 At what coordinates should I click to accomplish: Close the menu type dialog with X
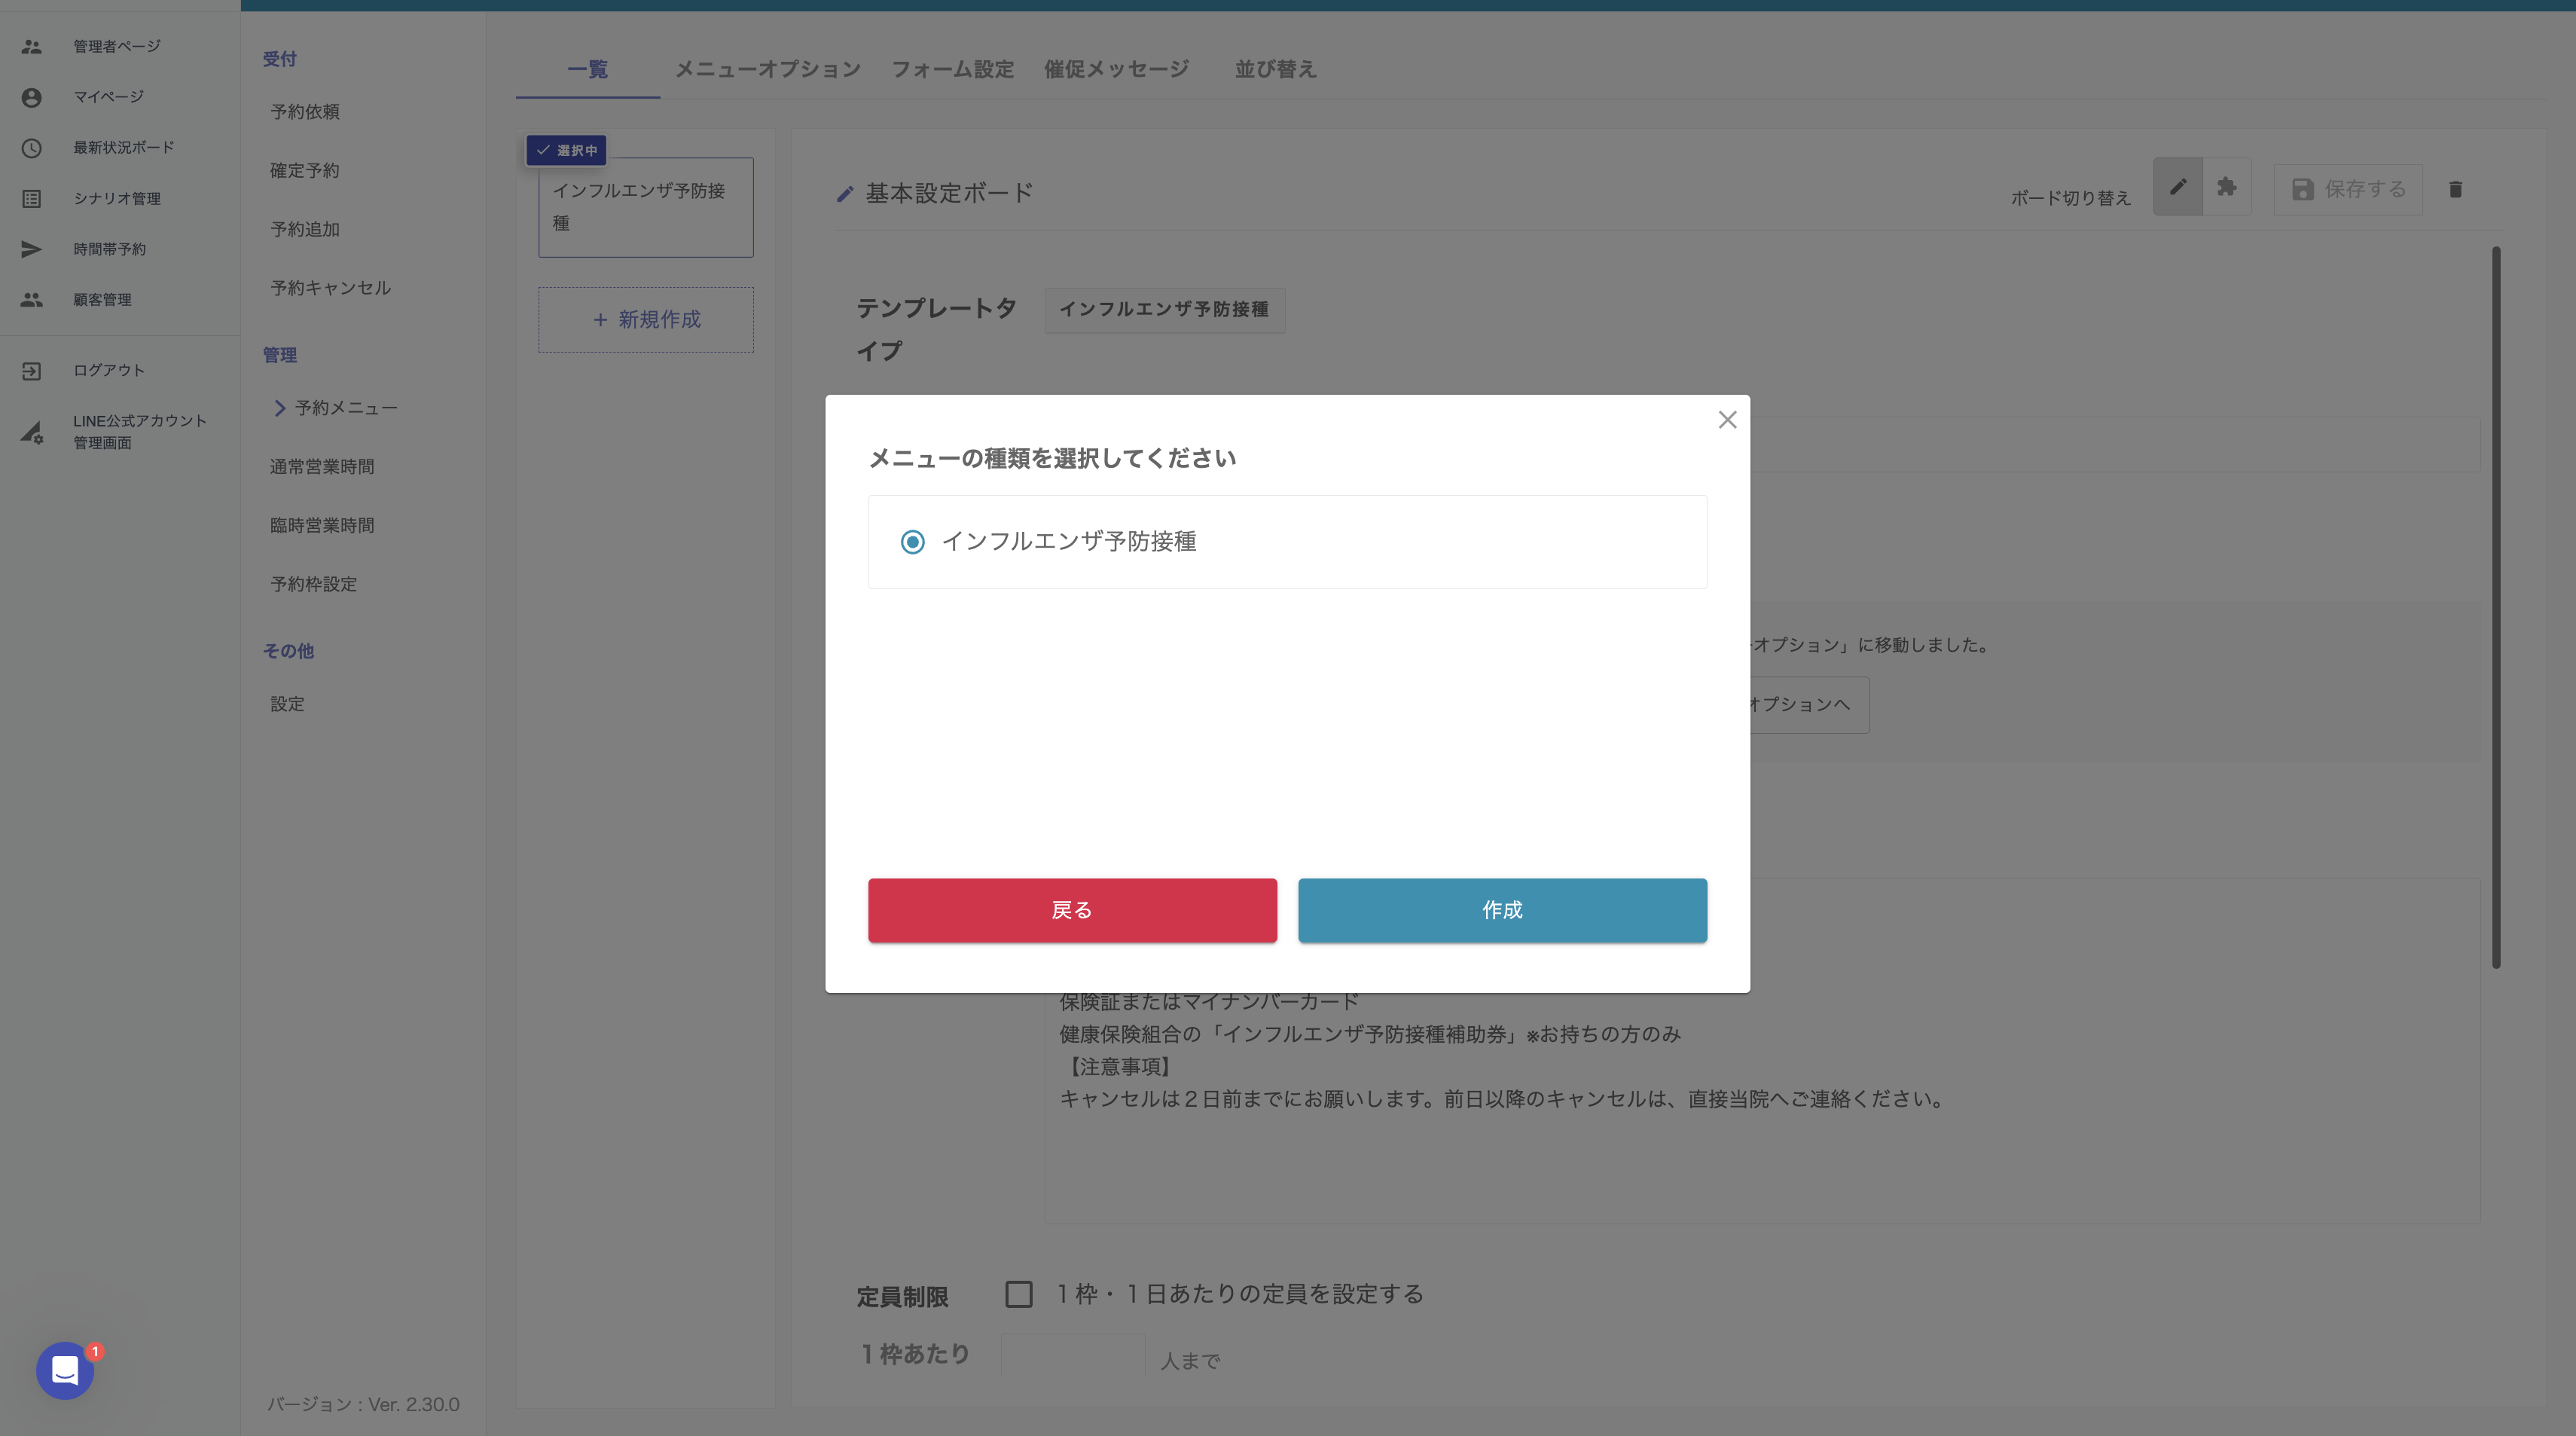coord(1727,420)
